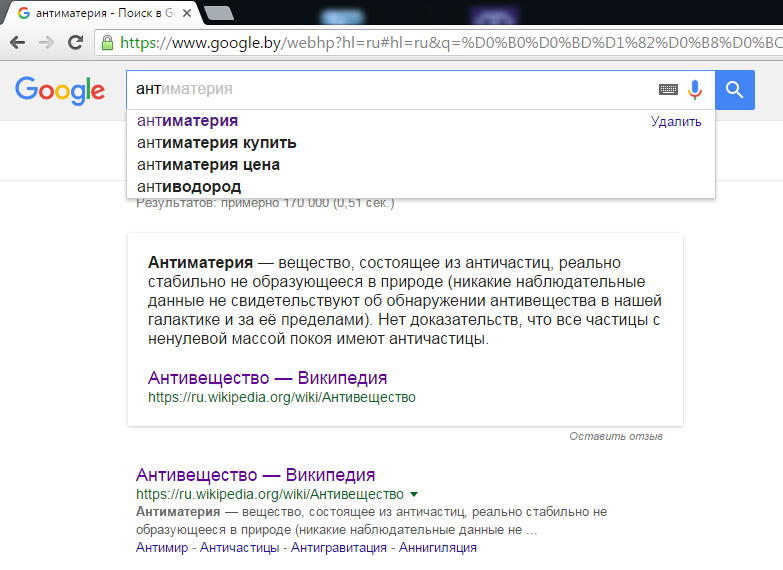Viewport: 783px width, 570px height.
Task: Open the "Антимир" sitelink
Action: click(x=162, y=548)
